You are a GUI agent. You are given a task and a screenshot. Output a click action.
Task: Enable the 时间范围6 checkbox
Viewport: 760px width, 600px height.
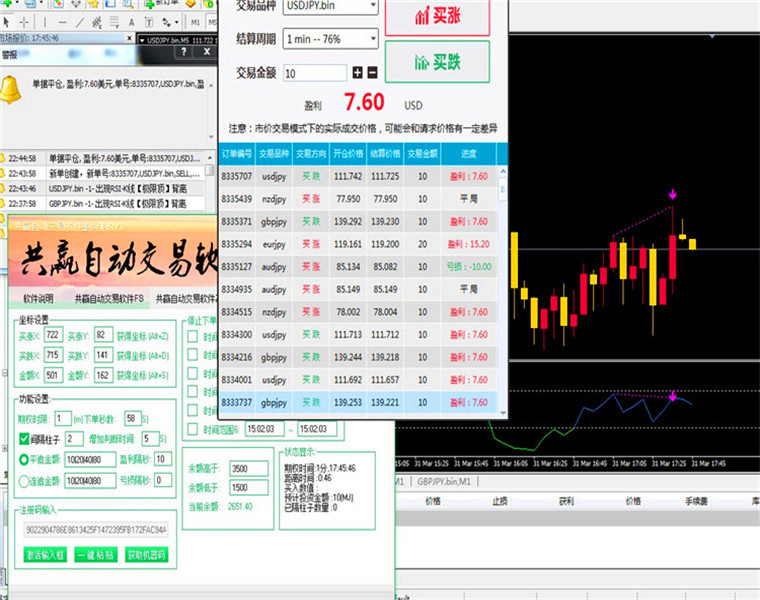pos(192,429)
